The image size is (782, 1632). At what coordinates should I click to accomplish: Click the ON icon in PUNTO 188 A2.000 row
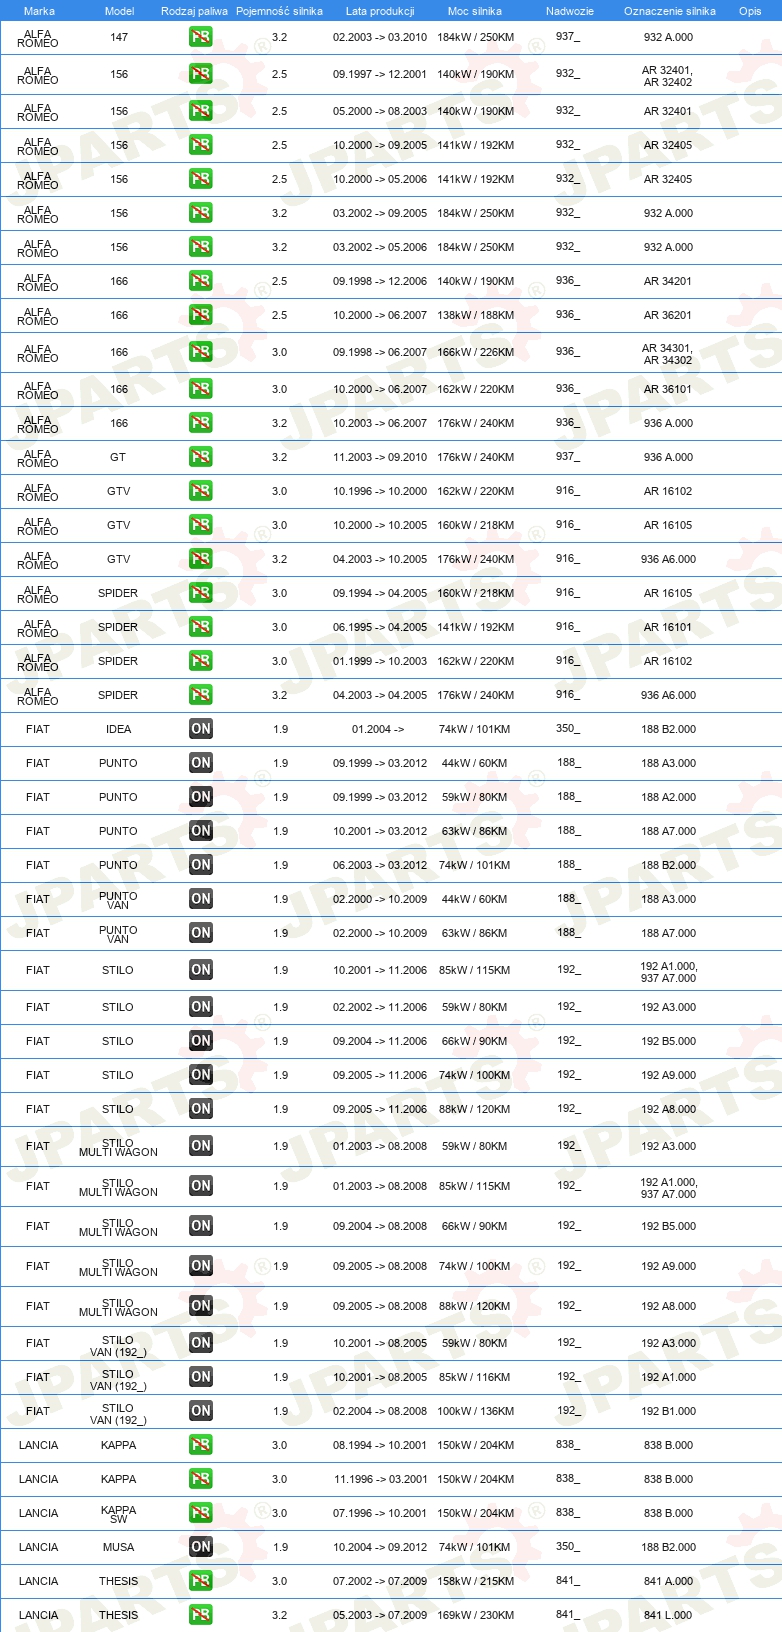[x=201, y=797]
